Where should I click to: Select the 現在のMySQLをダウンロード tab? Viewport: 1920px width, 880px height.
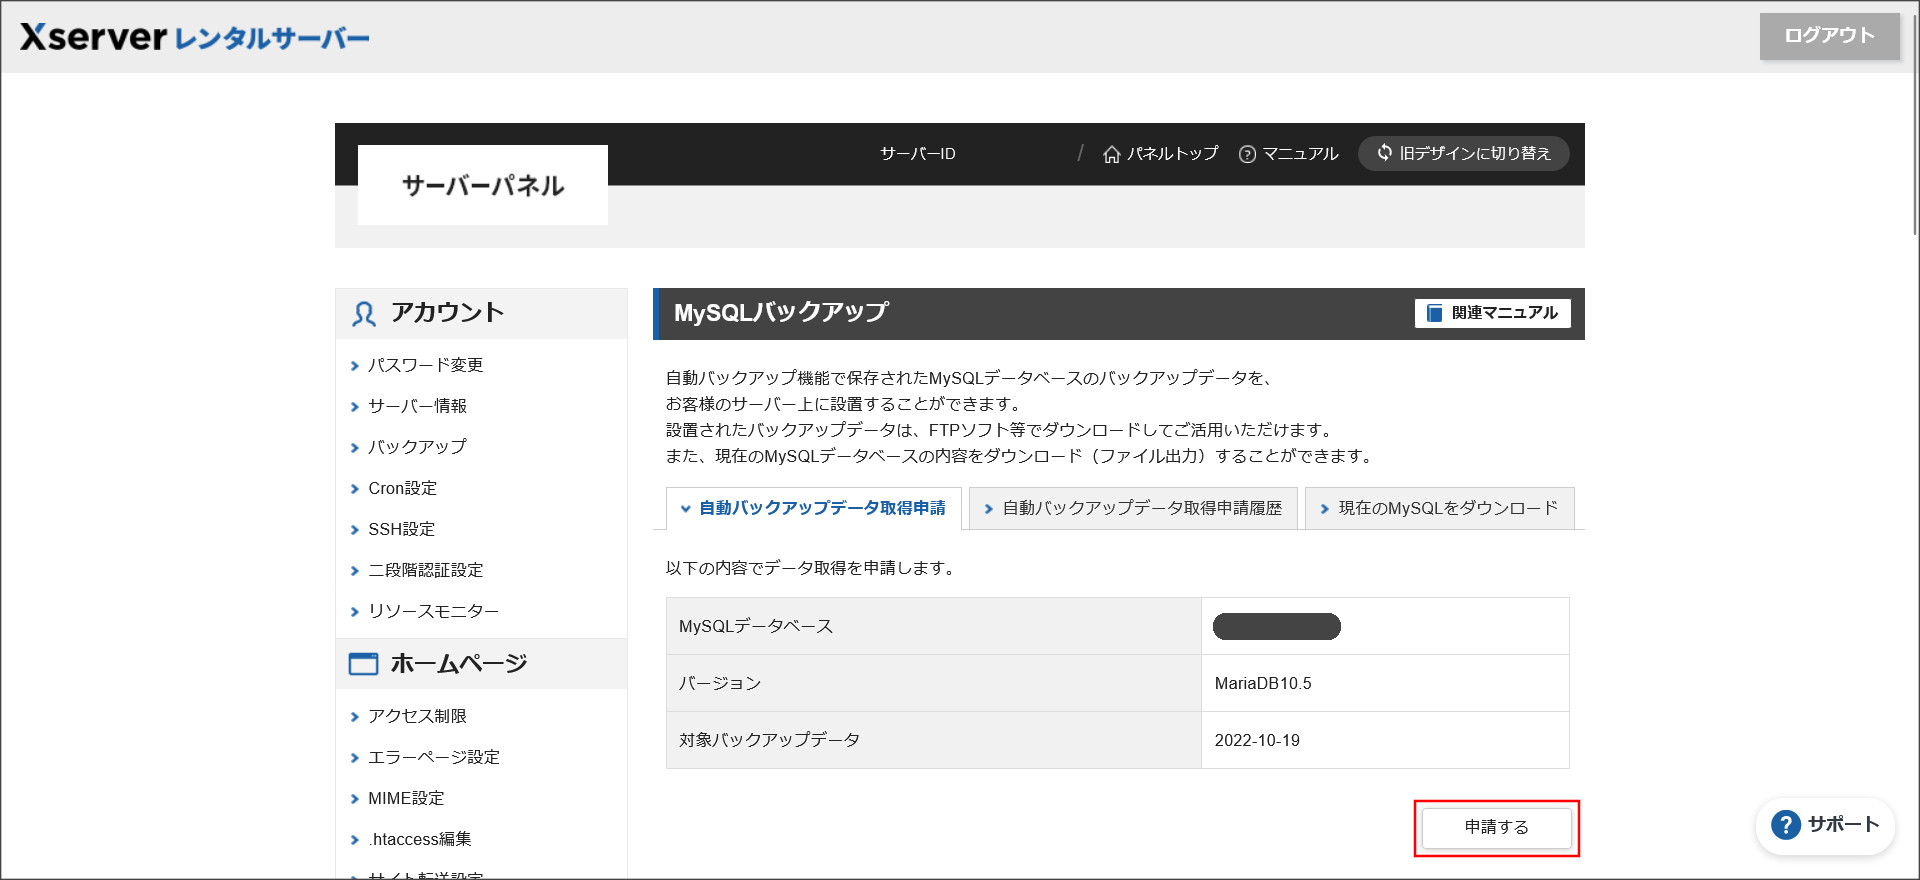click(1439, 508)
